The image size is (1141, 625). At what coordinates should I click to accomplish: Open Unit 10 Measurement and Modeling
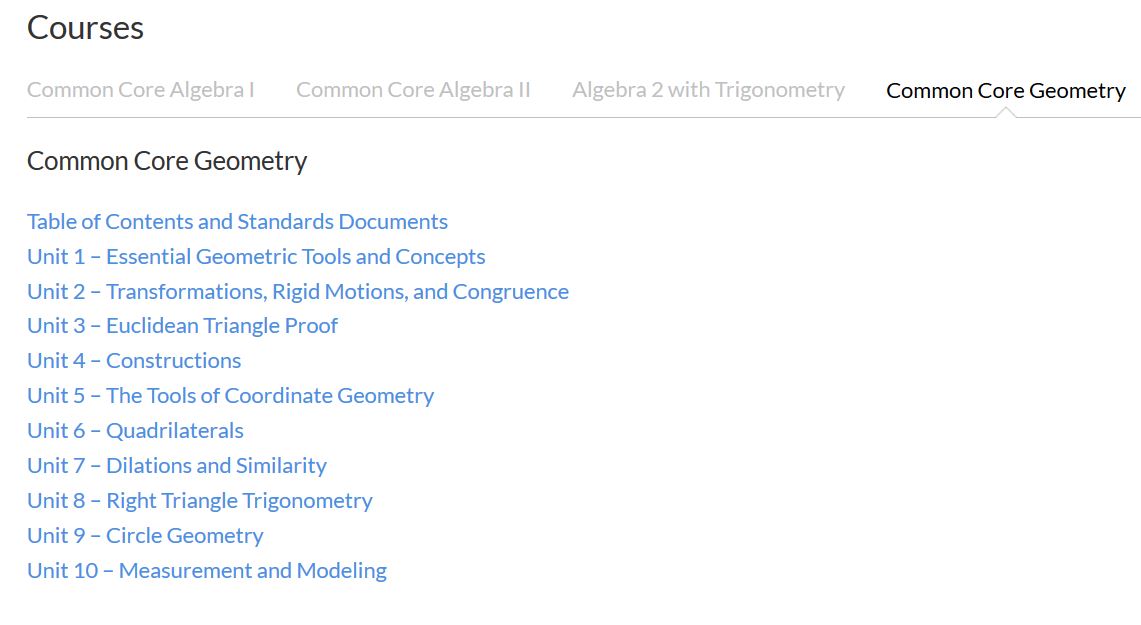207,570
